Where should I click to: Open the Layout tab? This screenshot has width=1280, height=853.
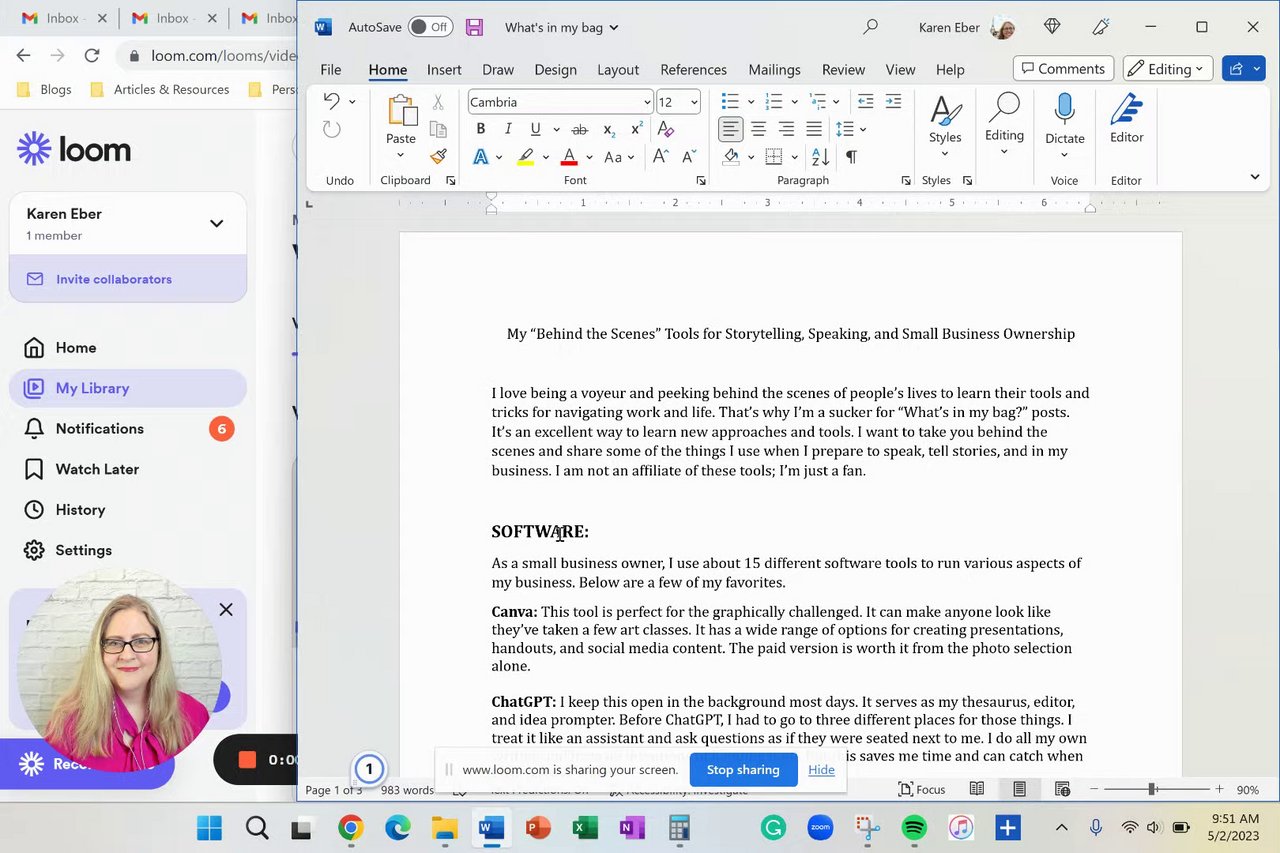[618, 69]
